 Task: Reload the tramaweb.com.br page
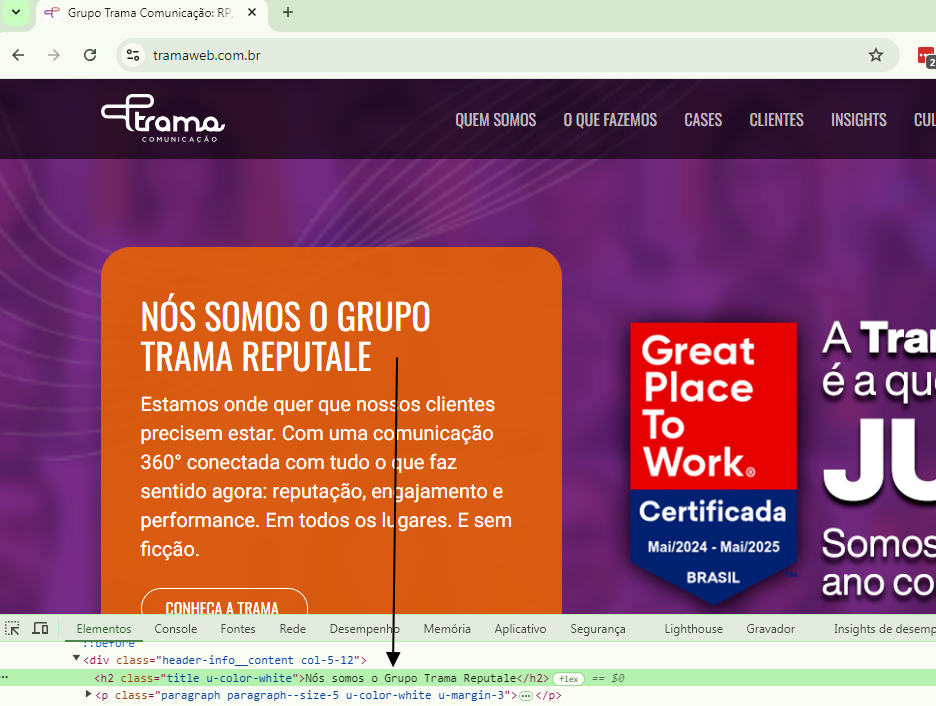(x=90, y=56)
